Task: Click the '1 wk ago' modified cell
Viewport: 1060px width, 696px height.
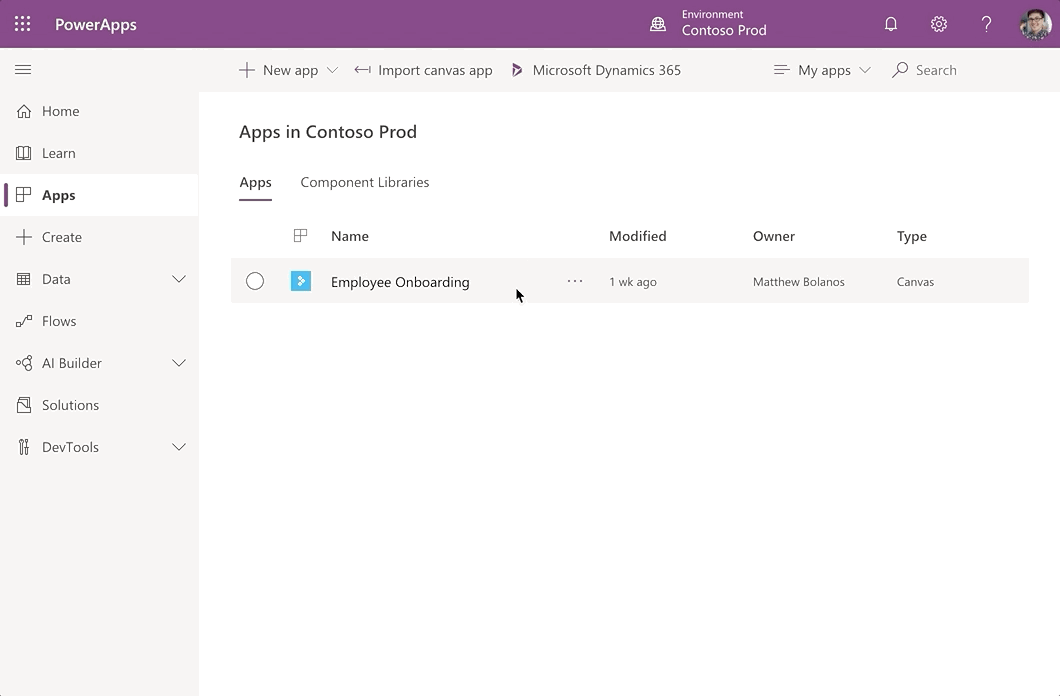Action: (x=633, y=282)
